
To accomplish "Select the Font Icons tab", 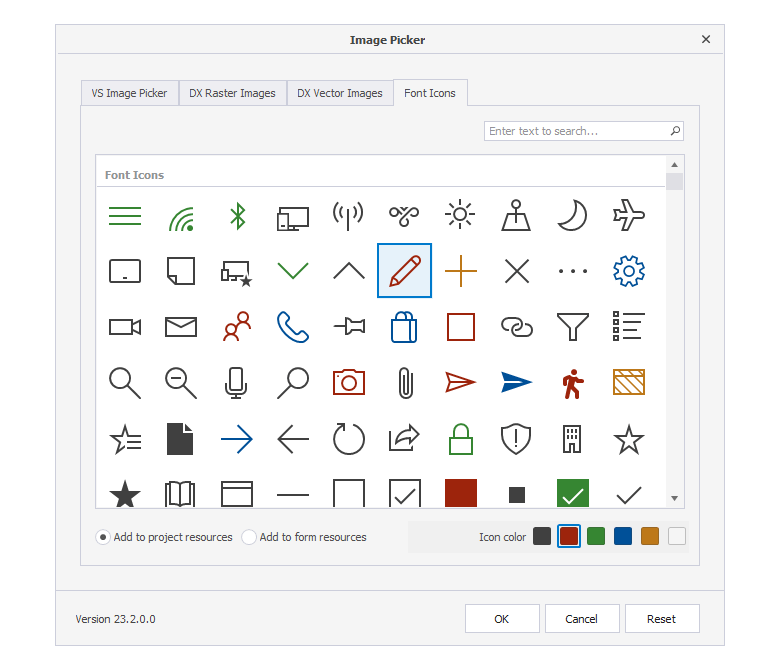I will (430, 93).
